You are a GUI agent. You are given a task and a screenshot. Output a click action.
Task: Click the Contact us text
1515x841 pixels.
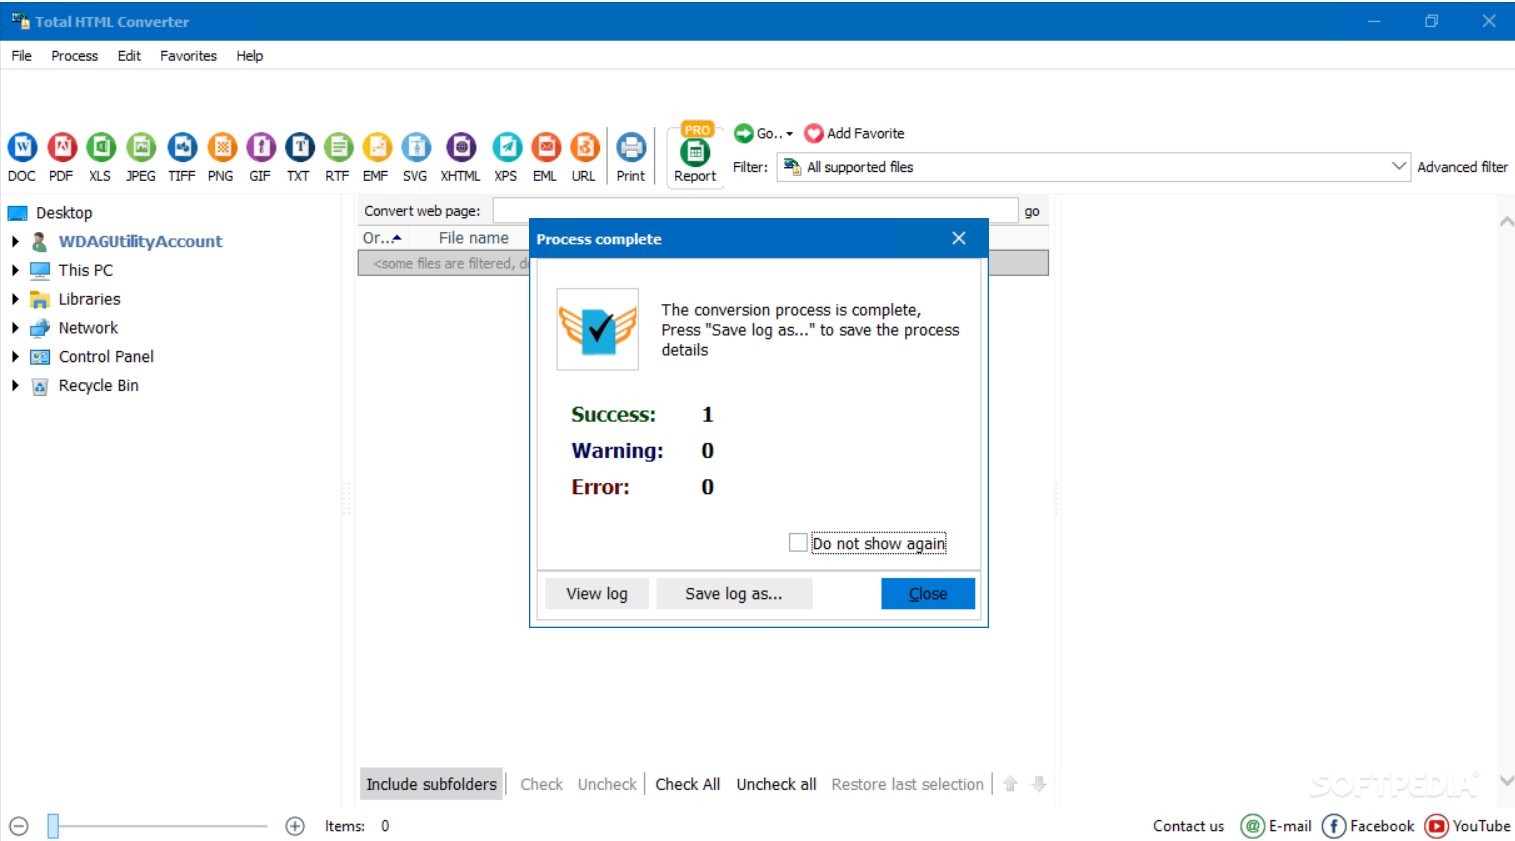(1188, 826)
